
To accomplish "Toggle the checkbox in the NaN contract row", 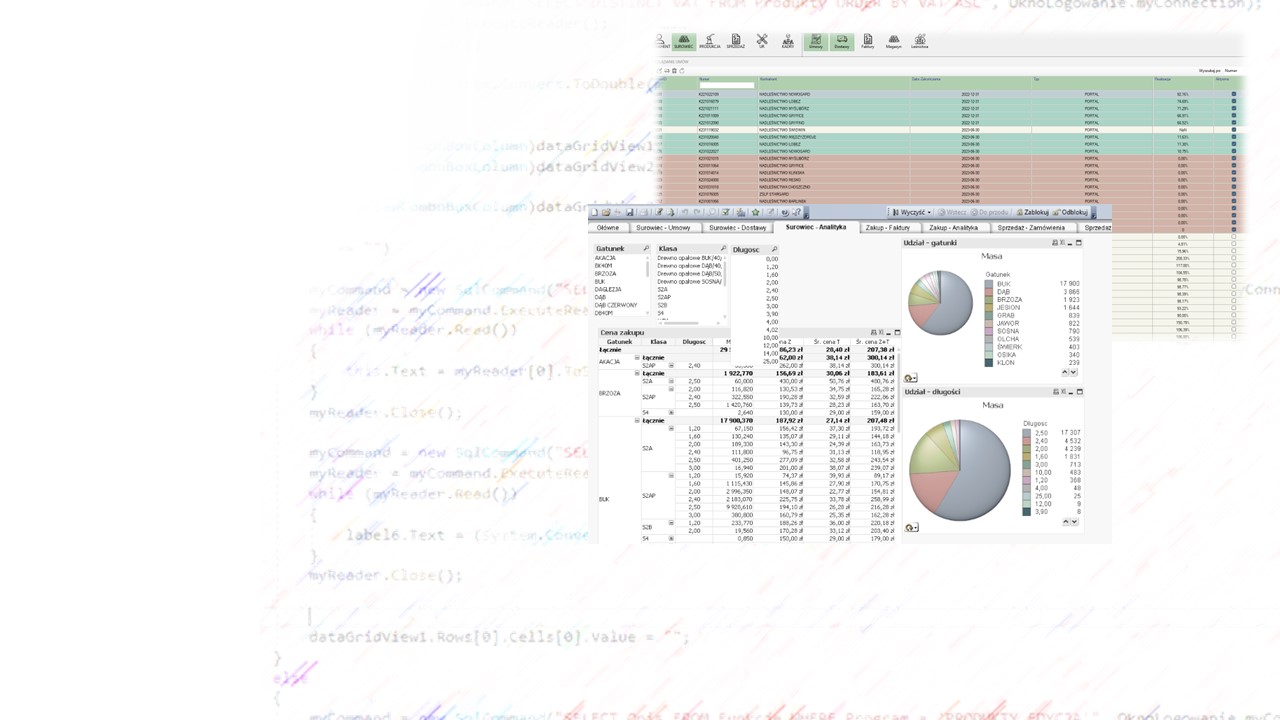I will 1233,130.
